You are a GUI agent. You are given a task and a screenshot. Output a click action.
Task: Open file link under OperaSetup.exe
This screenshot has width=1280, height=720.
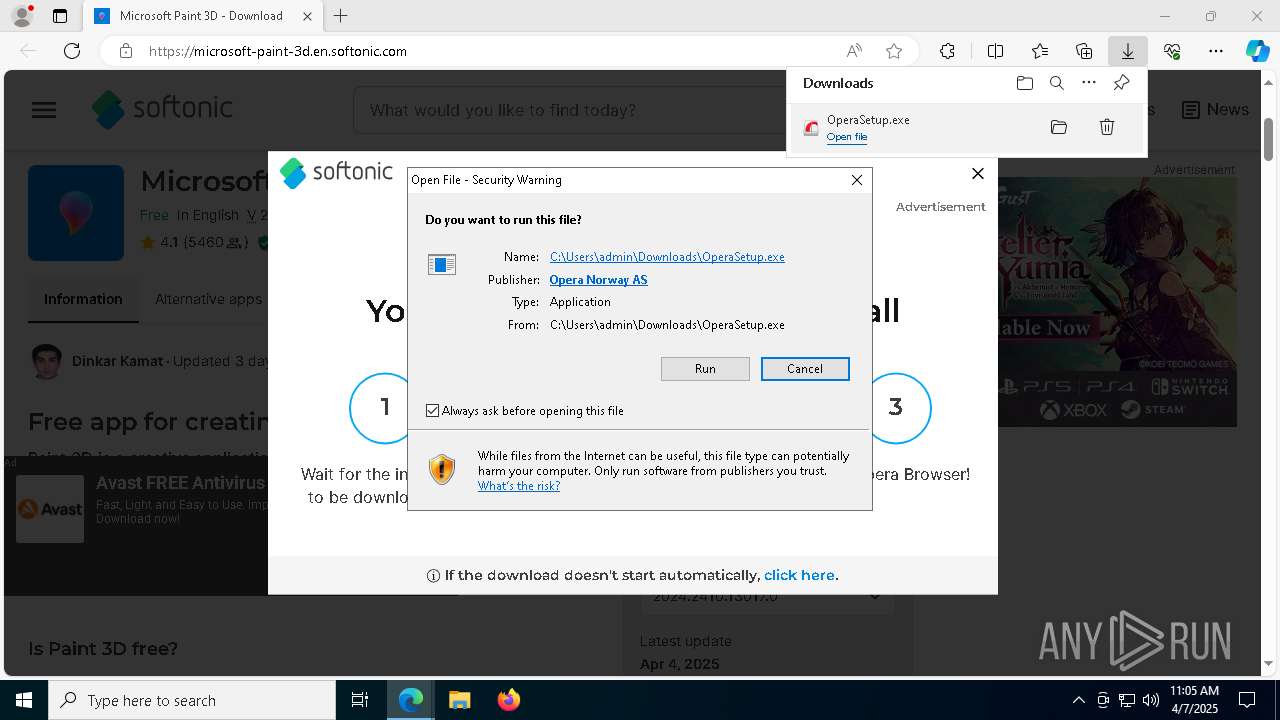tap(847, 137)
